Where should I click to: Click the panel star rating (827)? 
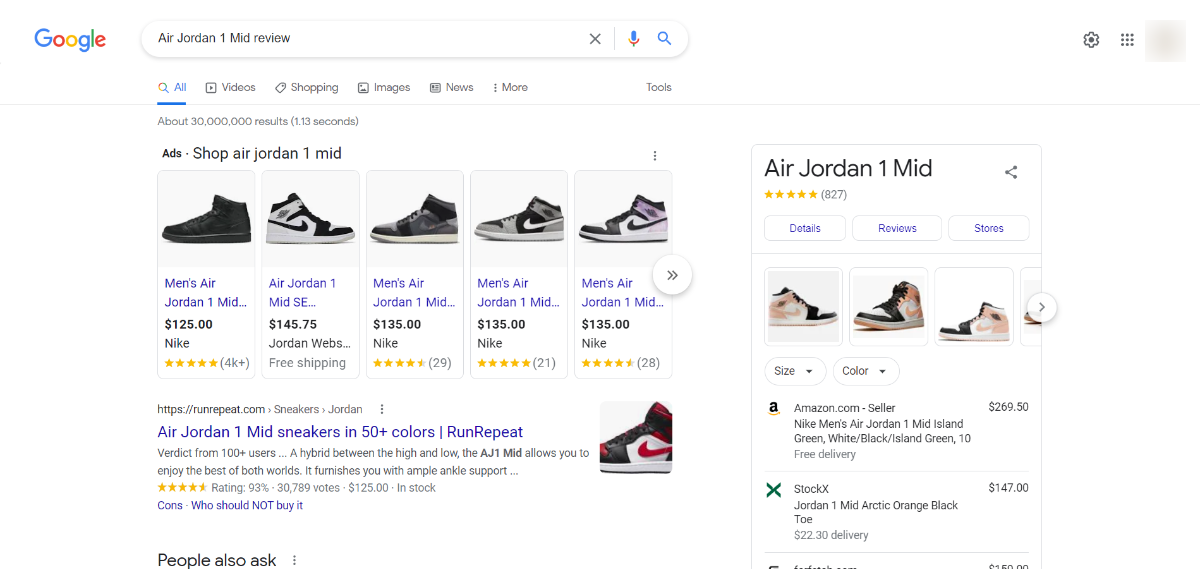pos(805,195)
